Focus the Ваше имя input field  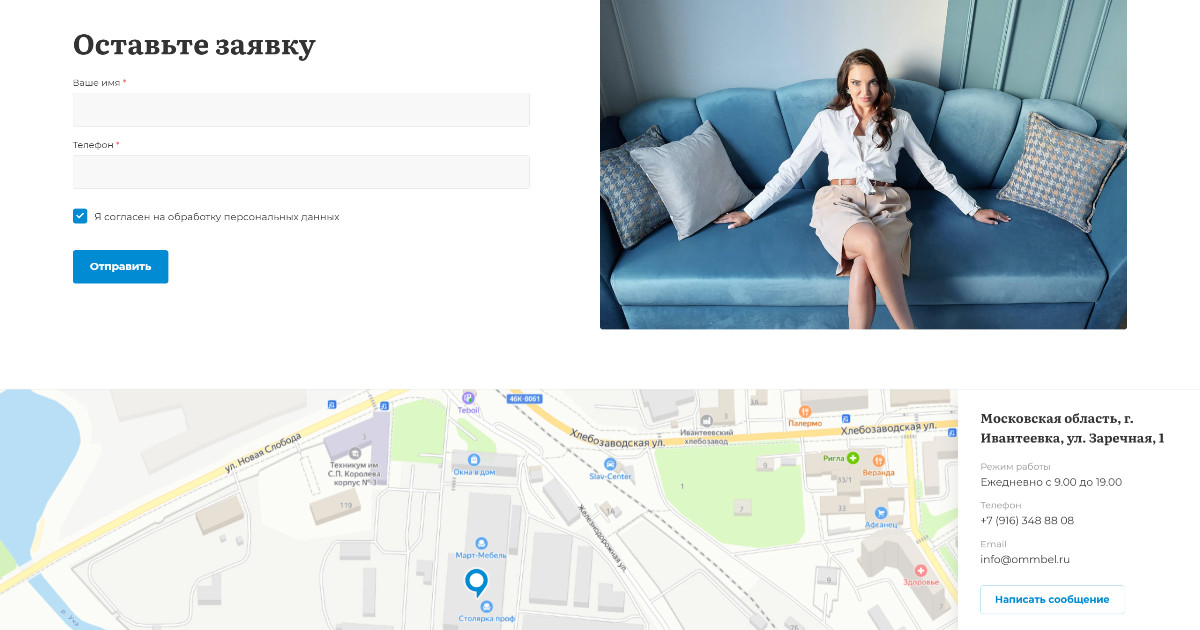pyautogui.click(x=301, y=110)
